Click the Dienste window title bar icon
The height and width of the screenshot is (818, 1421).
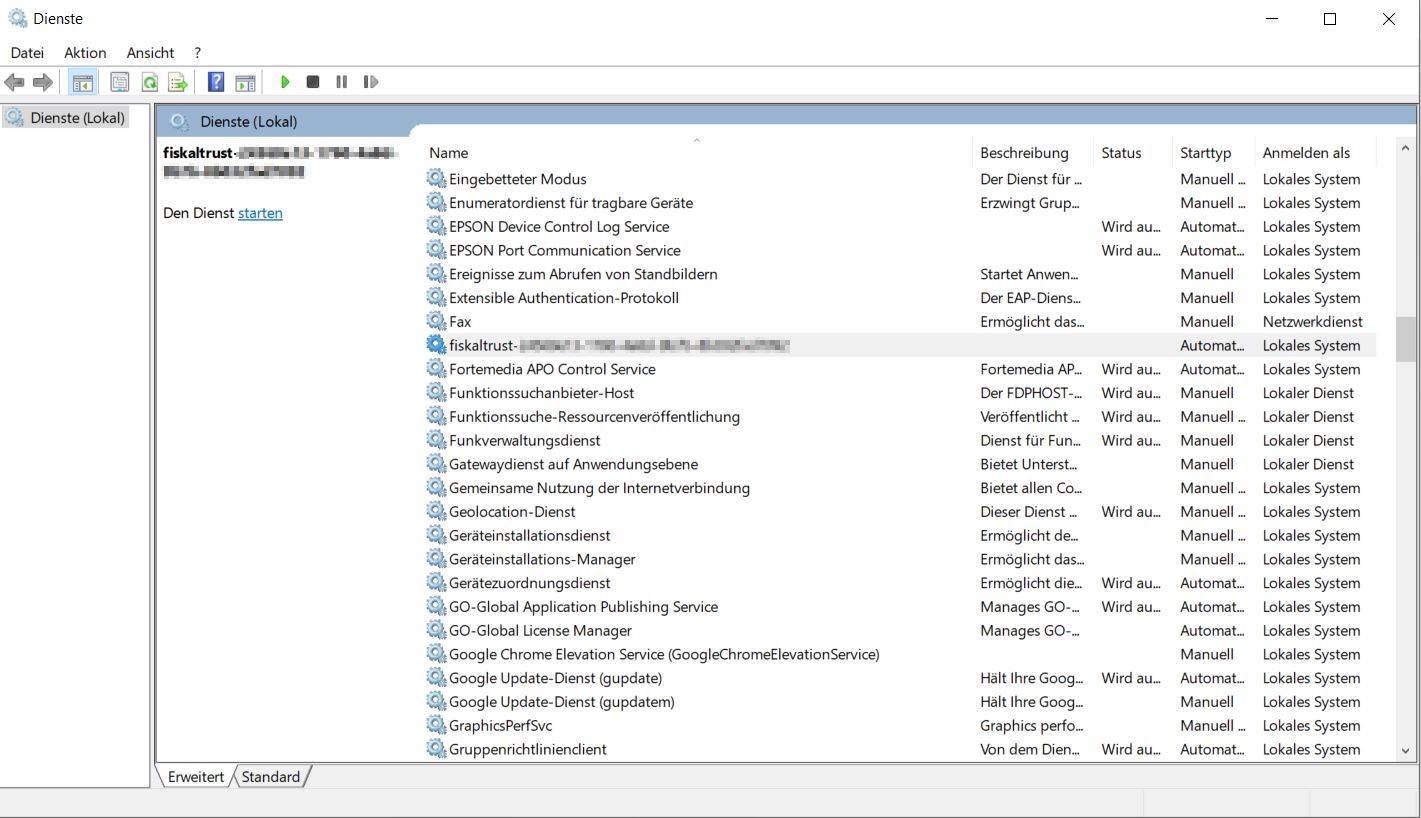coord(17,18)
